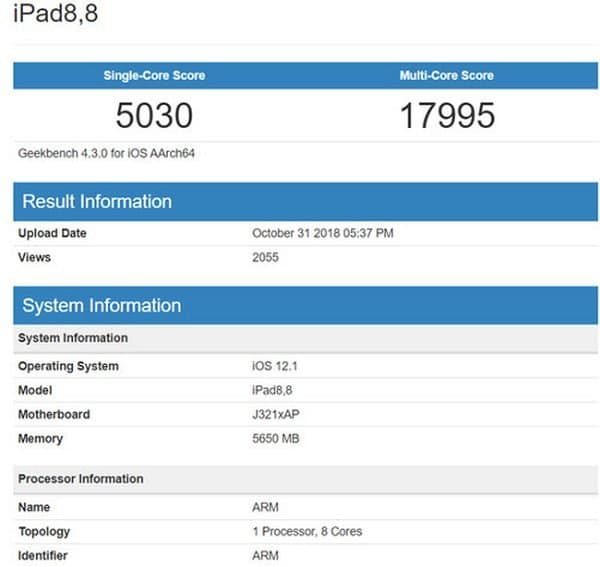Select the iOS 12.1 value

coord(275,366)
